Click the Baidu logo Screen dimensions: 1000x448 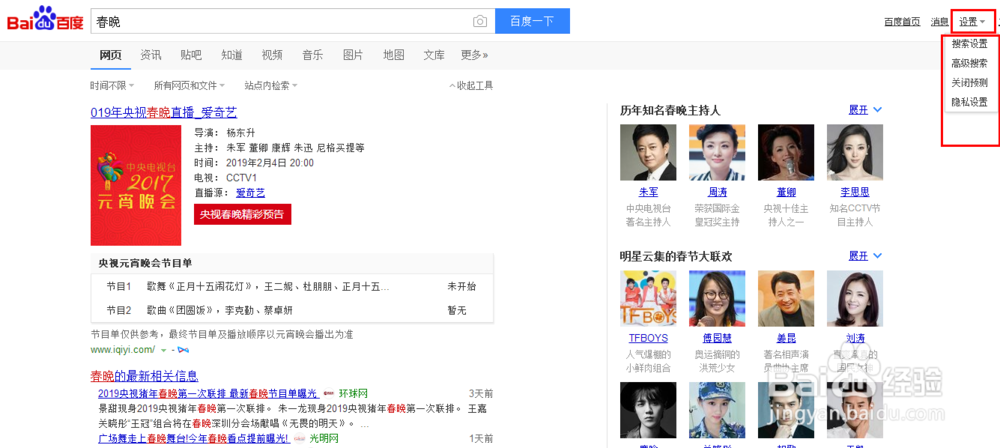point(45,20)
